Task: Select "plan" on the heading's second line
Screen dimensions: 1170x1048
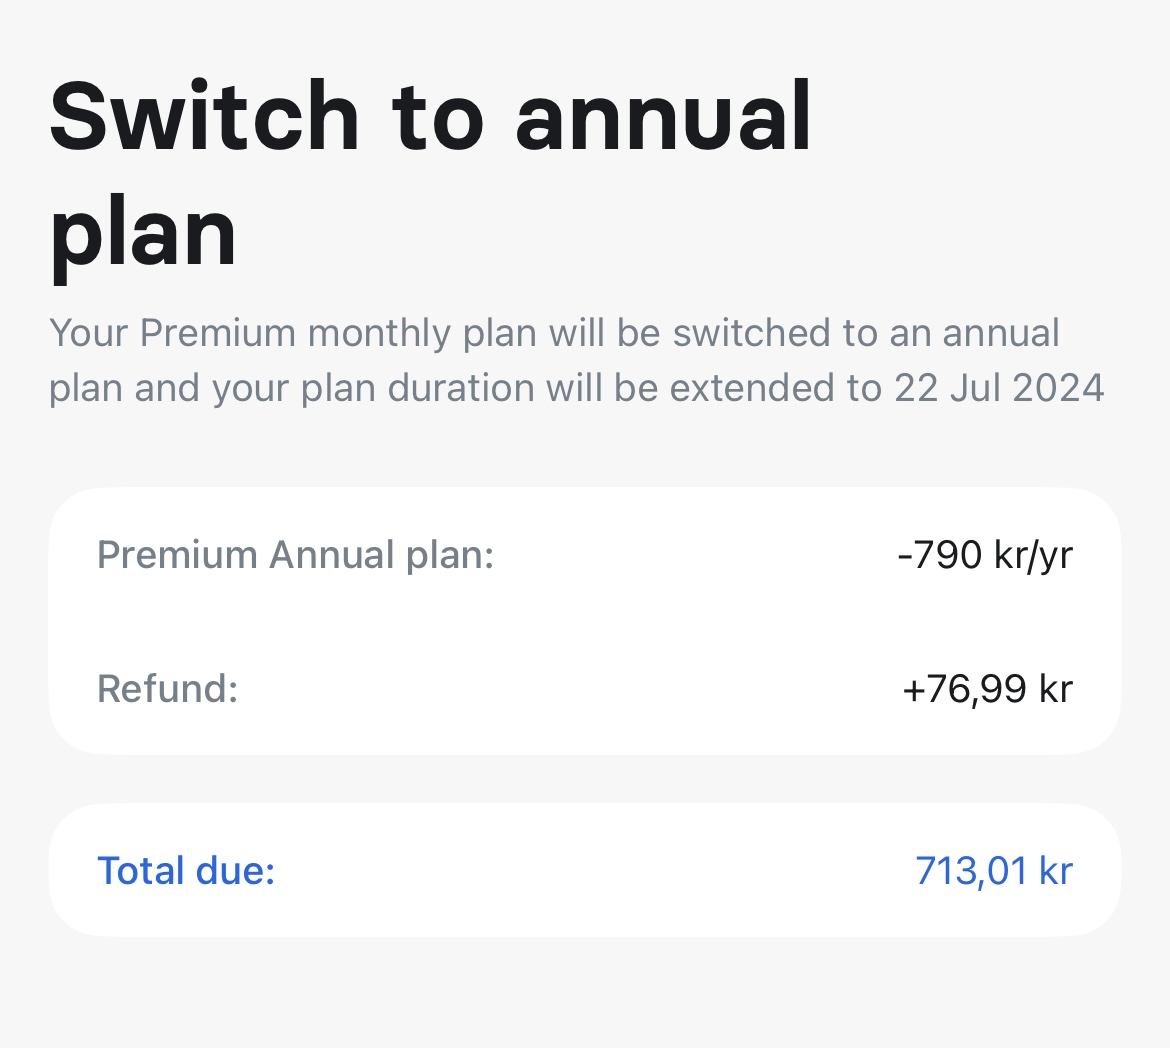Action: click(x=143, y=236)
